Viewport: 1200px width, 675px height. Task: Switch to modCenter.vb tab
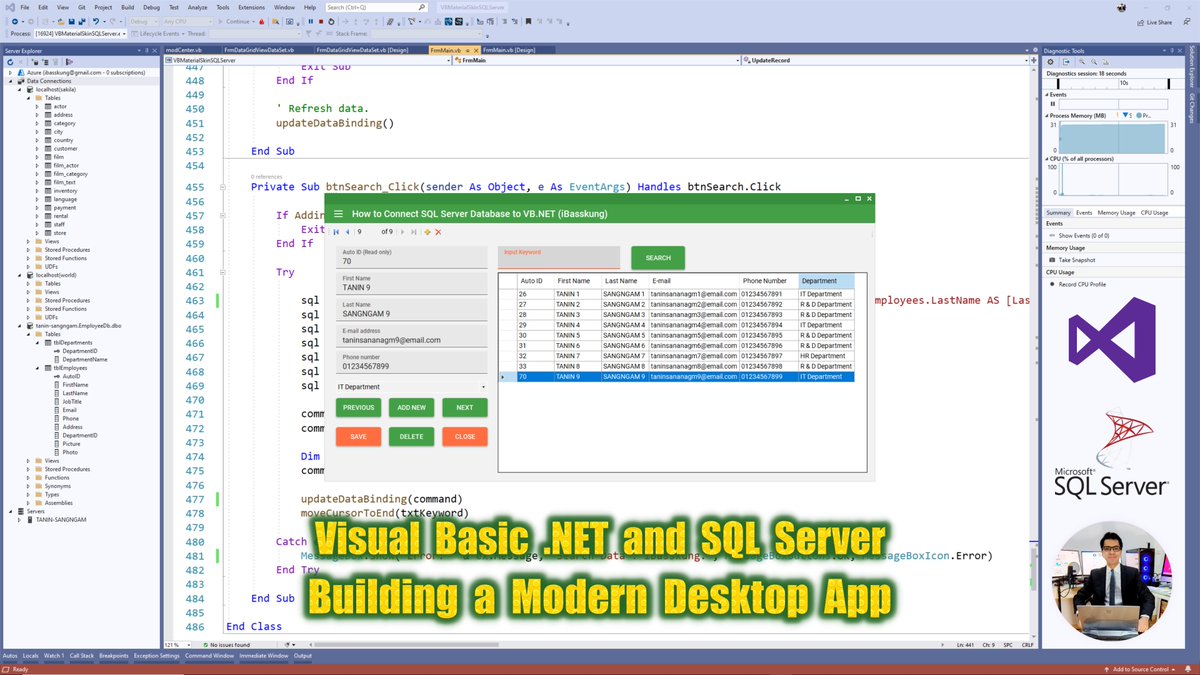(x=185, y=49)
